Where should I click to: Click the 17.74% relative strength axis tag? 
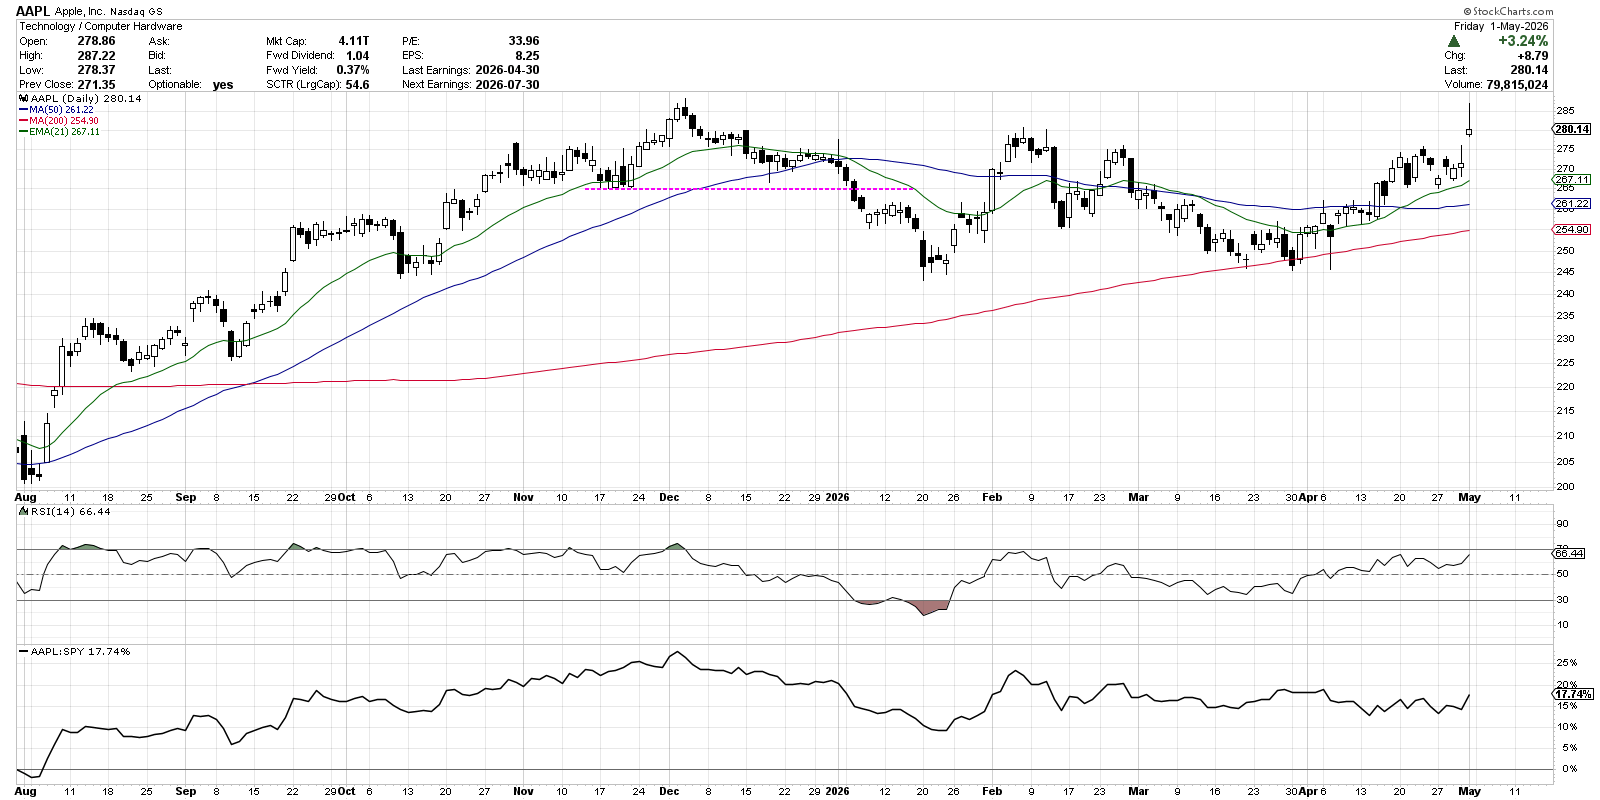(x=1573, y=694)
